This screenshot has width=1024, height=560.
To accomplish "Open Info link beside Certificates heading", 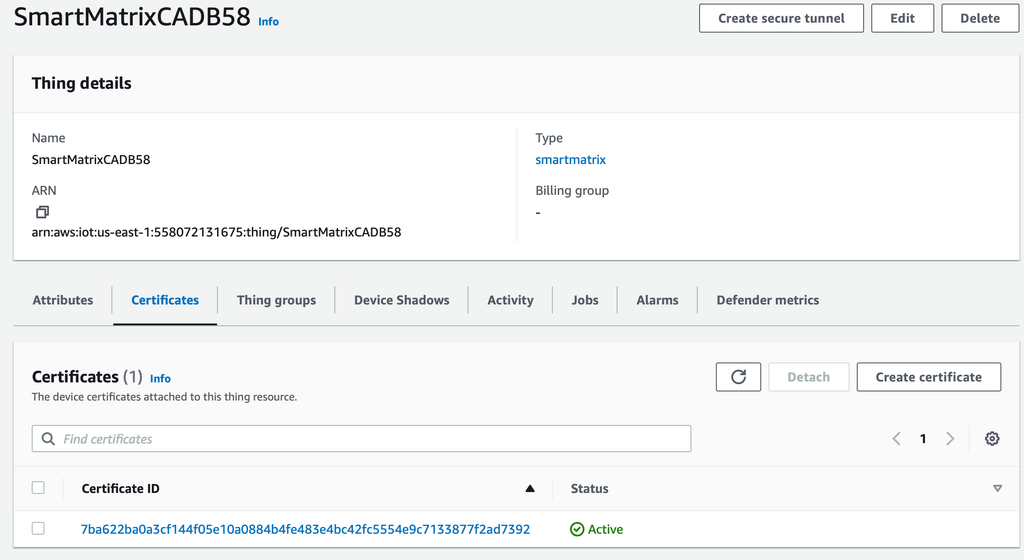I will pos(160,379).
